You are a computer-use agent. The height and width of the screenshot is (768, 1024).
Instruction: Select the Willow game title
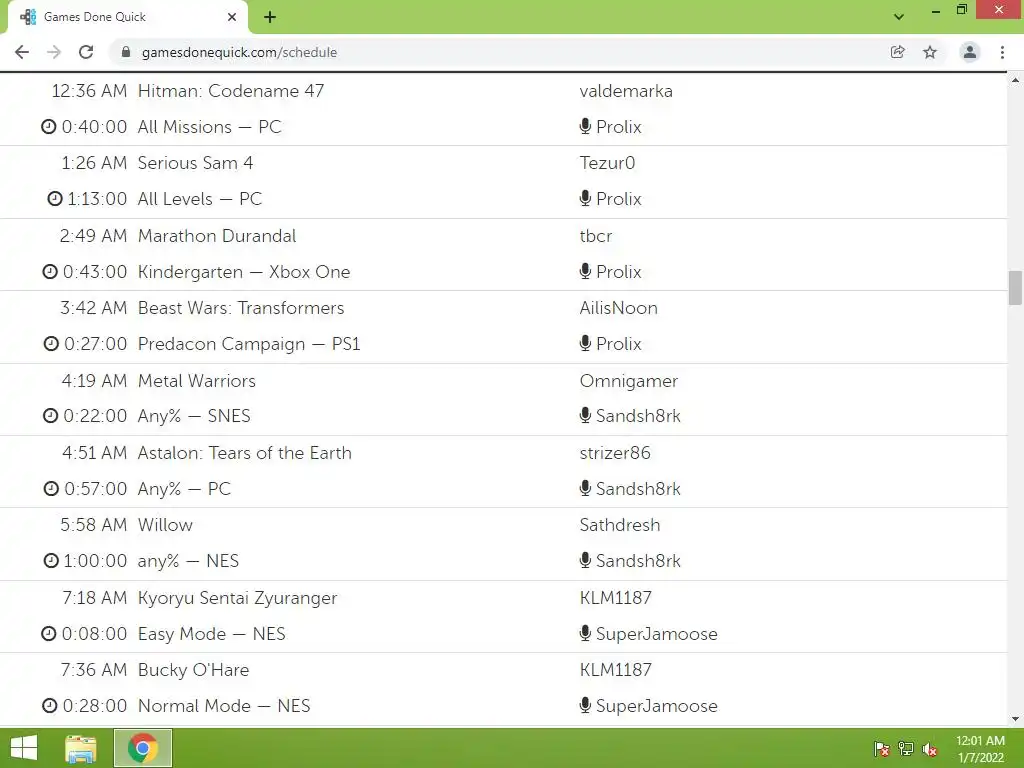pos(165,525)
